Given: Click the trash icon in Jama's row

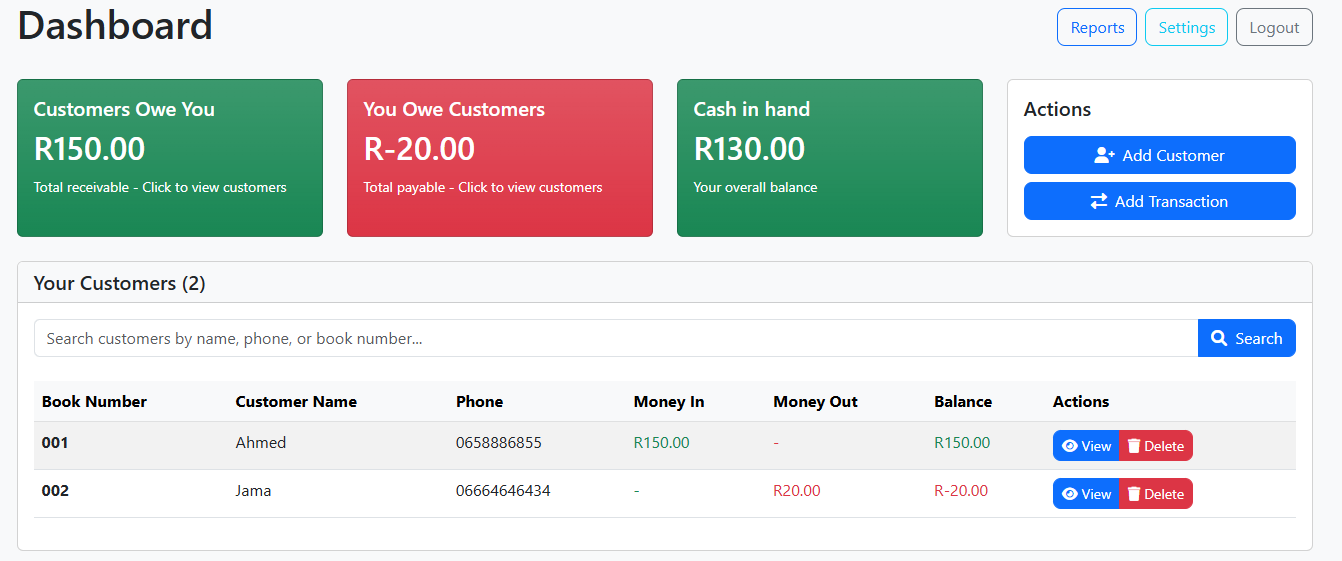Looking at the screenshot, I should point(1134,494).
